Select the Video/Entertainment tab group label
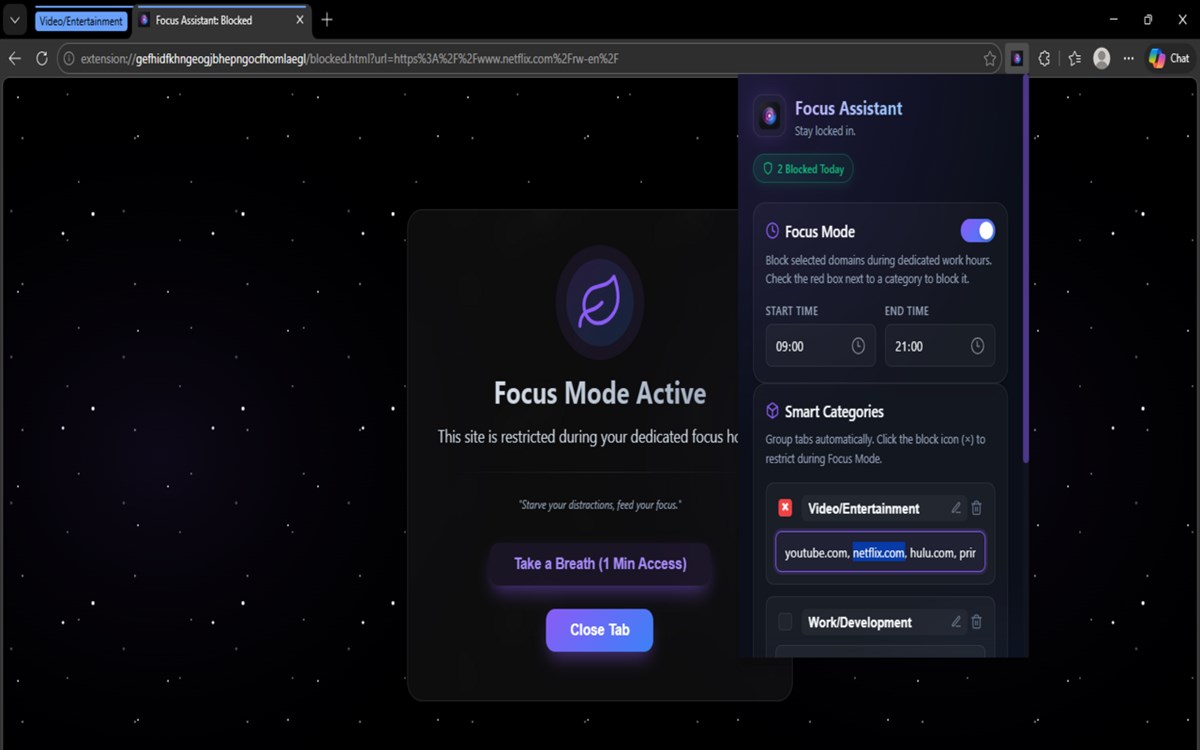 click(x=81, y=20)
